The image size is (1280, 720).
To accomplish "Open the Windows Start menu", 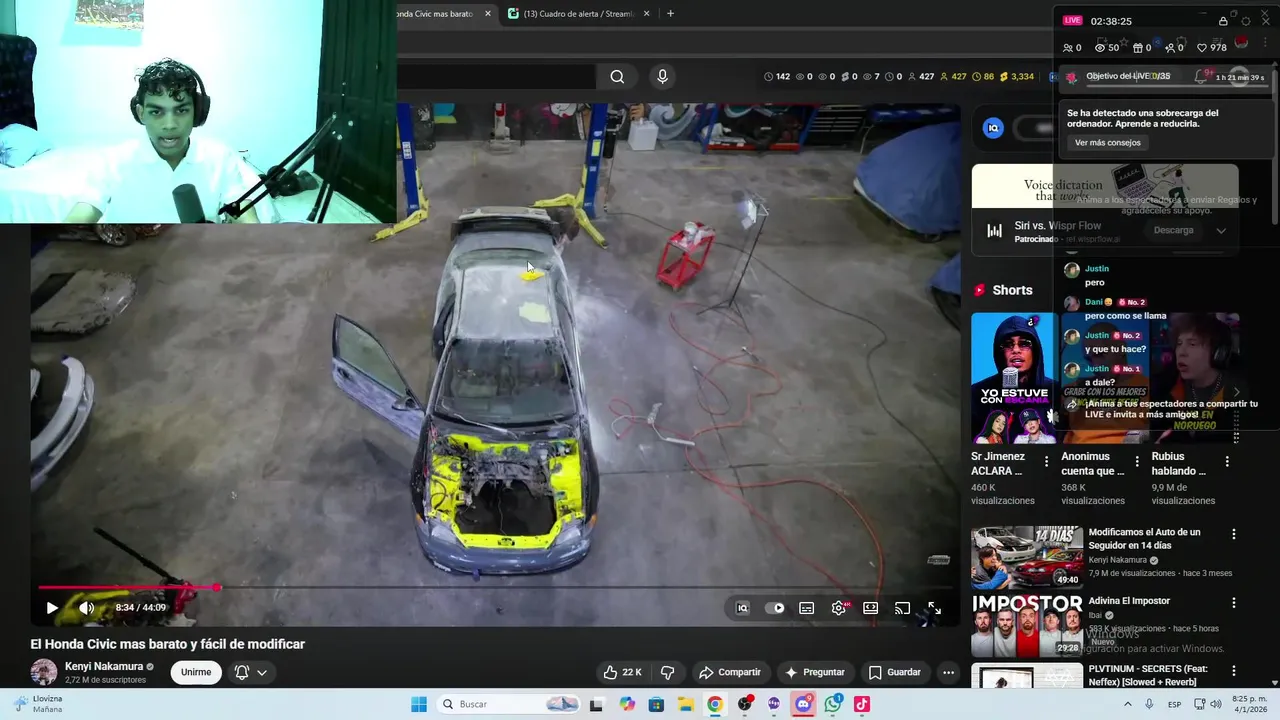I will click(x=419, y=704).
